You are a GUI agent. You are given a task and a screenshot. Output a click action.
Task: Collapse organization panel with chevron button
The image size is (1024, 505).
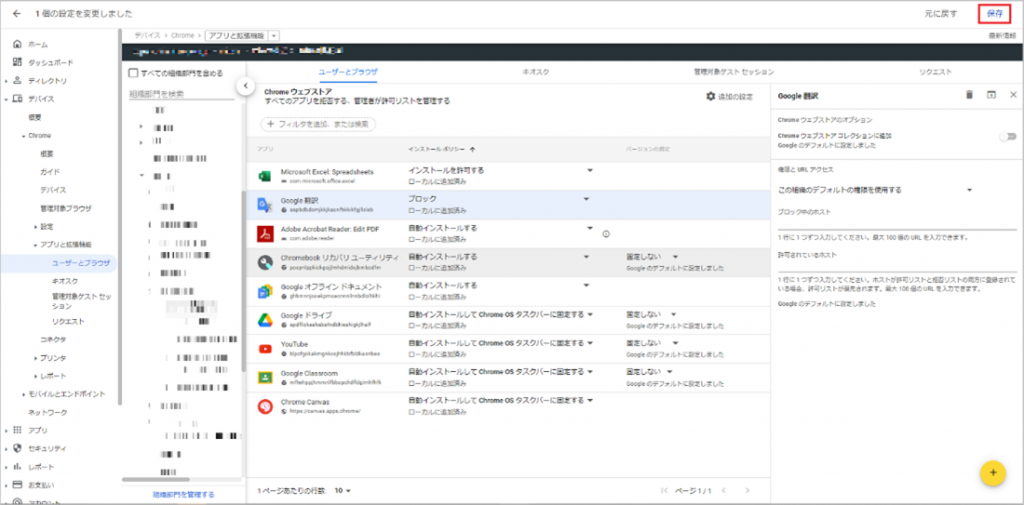click(245, 86)
